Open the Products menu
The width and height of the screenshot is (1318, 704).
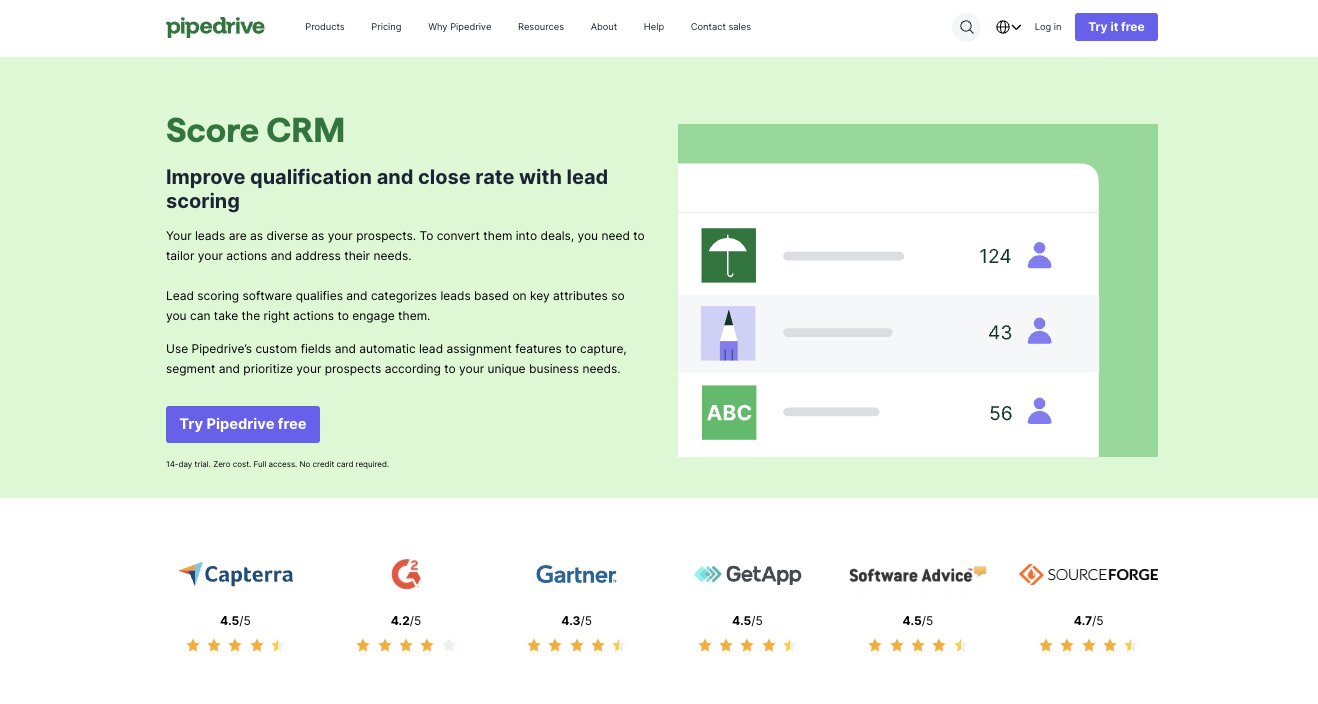click(x=325, y=27)
